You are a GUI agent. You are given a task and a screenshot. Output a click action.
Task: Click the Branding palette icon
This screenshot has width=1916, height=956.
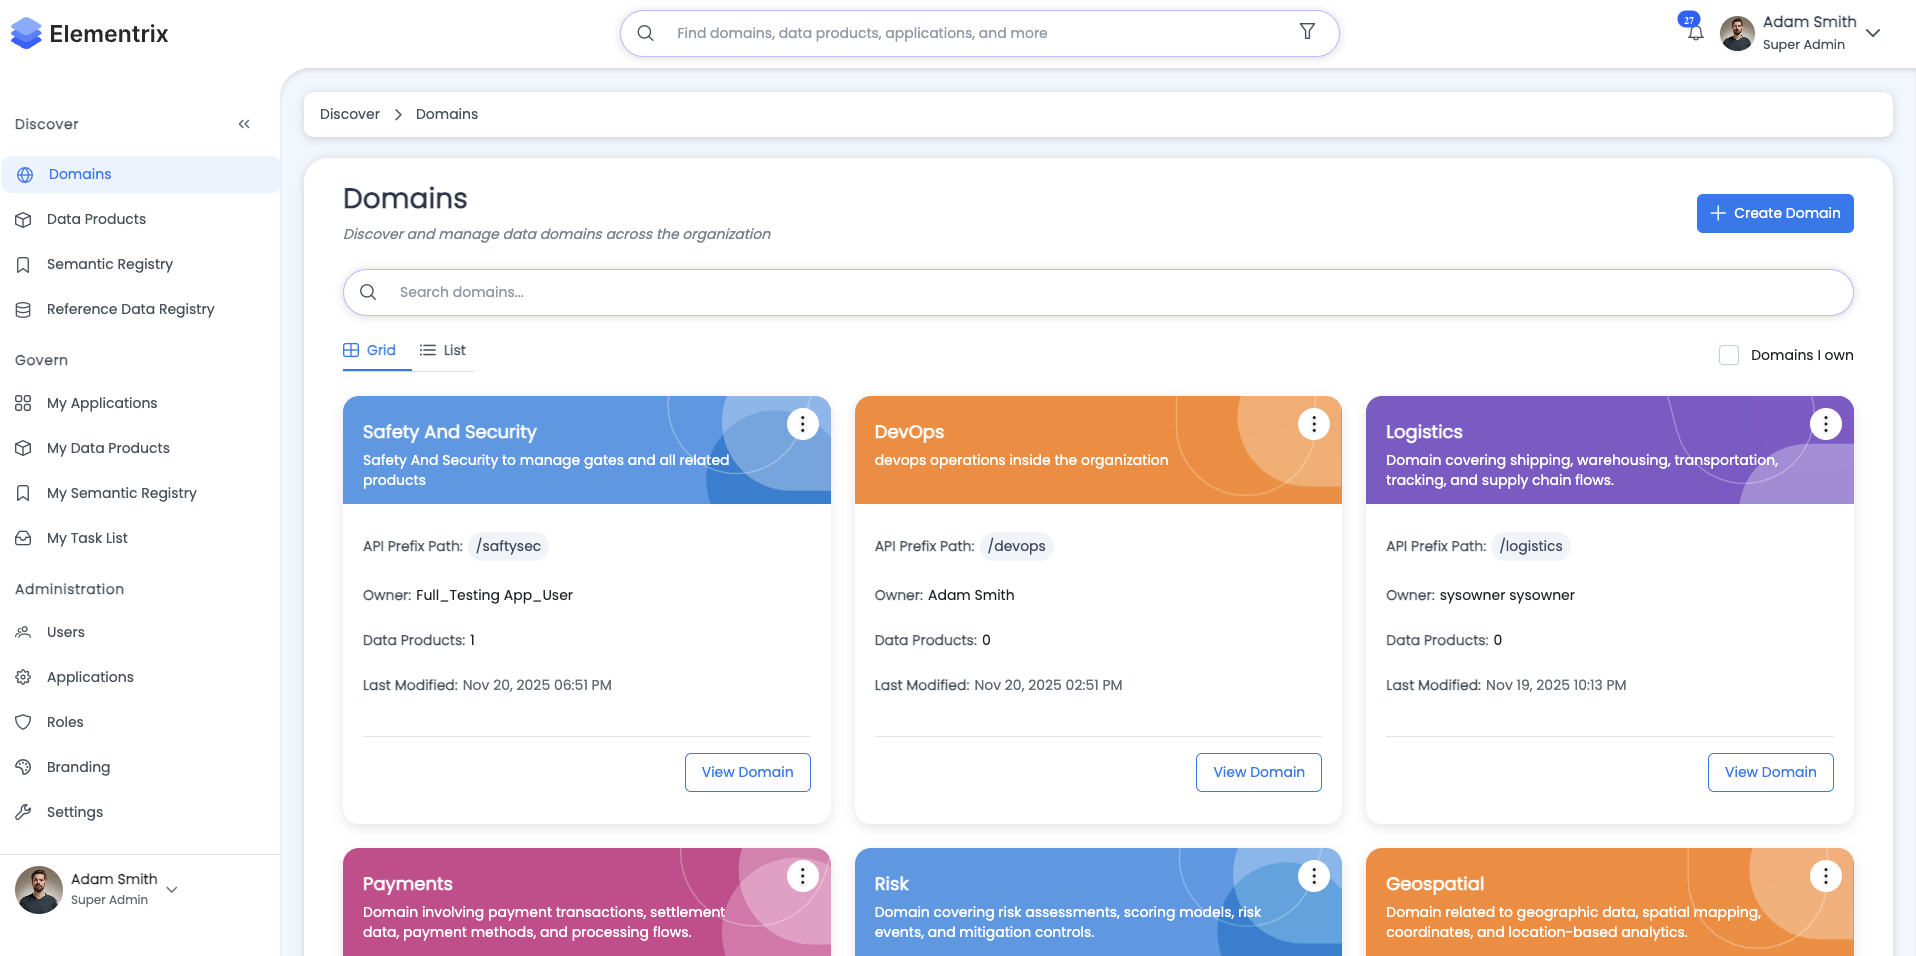point(23,767)
